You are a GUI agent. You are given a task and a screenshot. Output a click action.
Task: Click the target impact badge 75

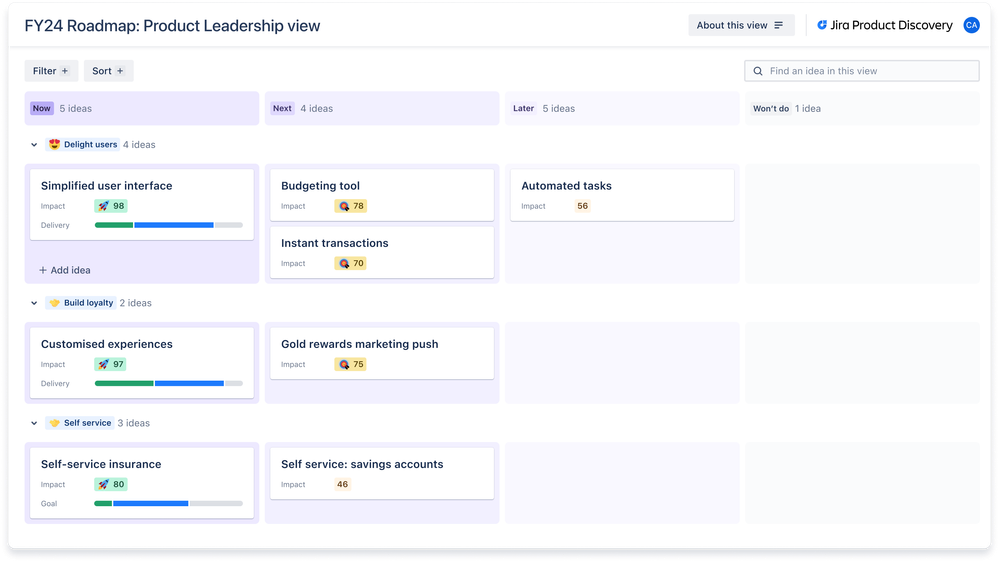tap(350, 364)
